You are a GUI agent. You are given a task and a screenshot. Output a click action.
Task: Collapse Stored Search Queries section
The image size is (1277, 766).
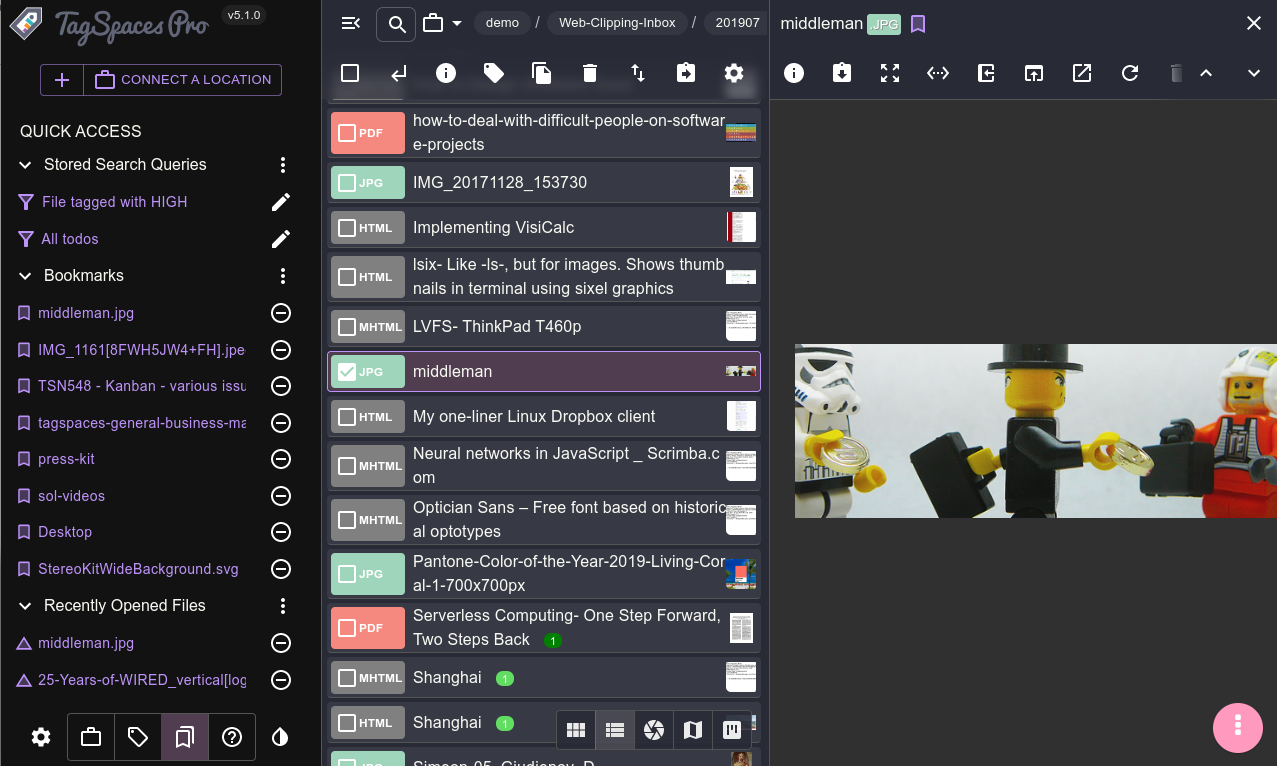pyautogui.click(x=26, y=165)
